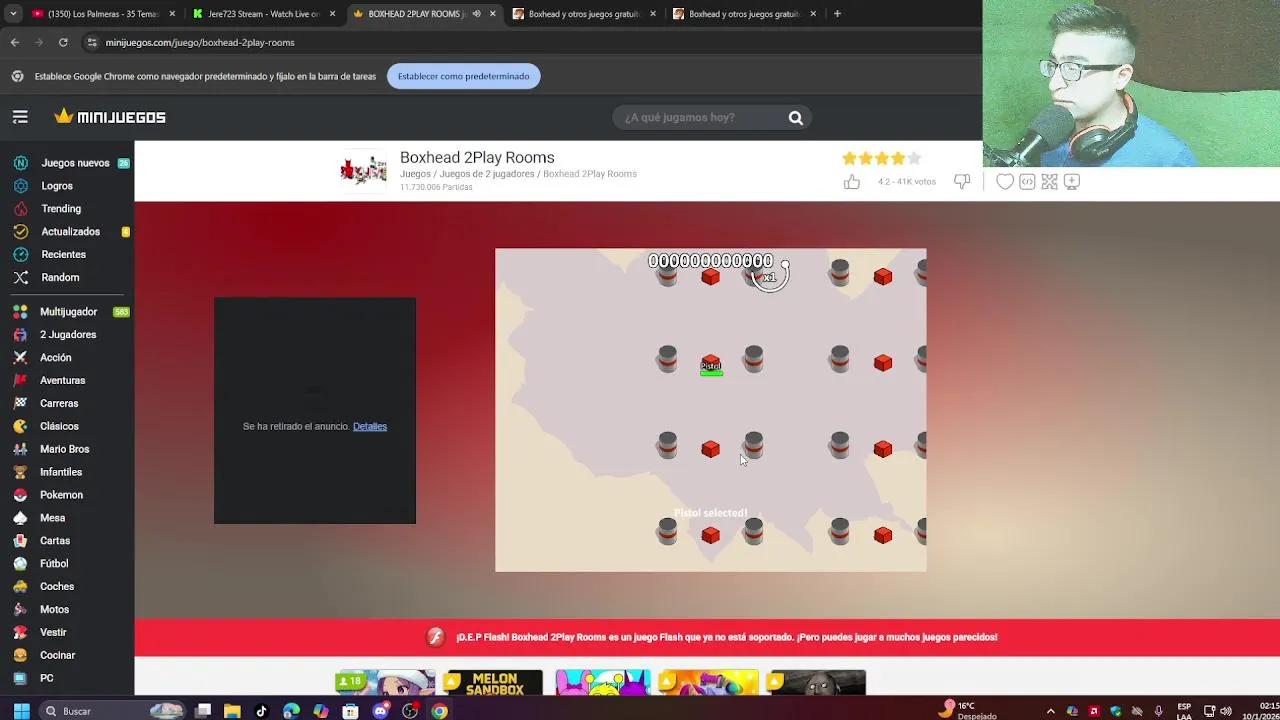
Task: Add game to favorites heart icon
Action: (1005, 181)
